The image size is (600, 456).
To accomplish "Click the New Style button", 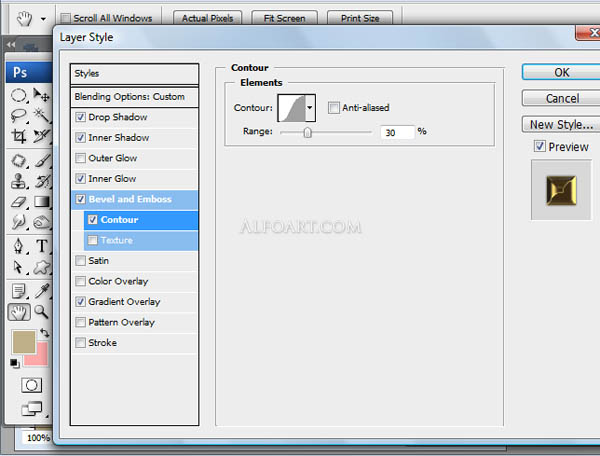I will tap(561, 124).
